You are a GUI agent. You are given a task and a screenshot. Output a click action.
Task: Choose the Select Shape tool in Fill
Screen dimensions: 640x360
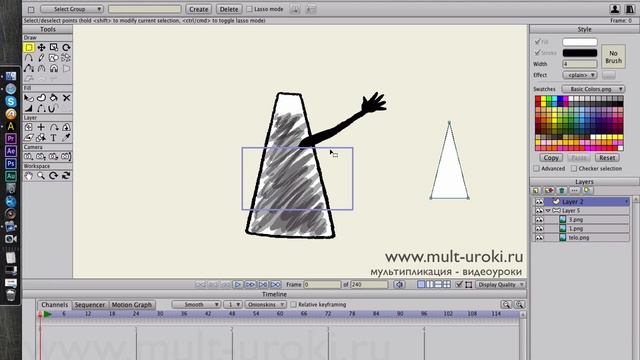click(29, 98)
